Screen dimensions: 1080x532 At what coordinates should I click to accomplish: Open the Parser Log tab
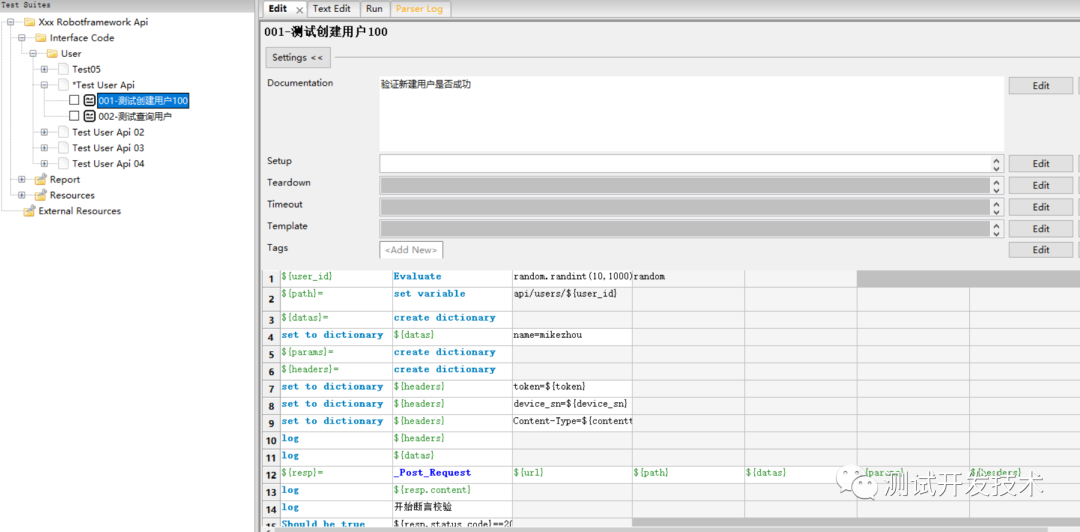tap(419, 9)
